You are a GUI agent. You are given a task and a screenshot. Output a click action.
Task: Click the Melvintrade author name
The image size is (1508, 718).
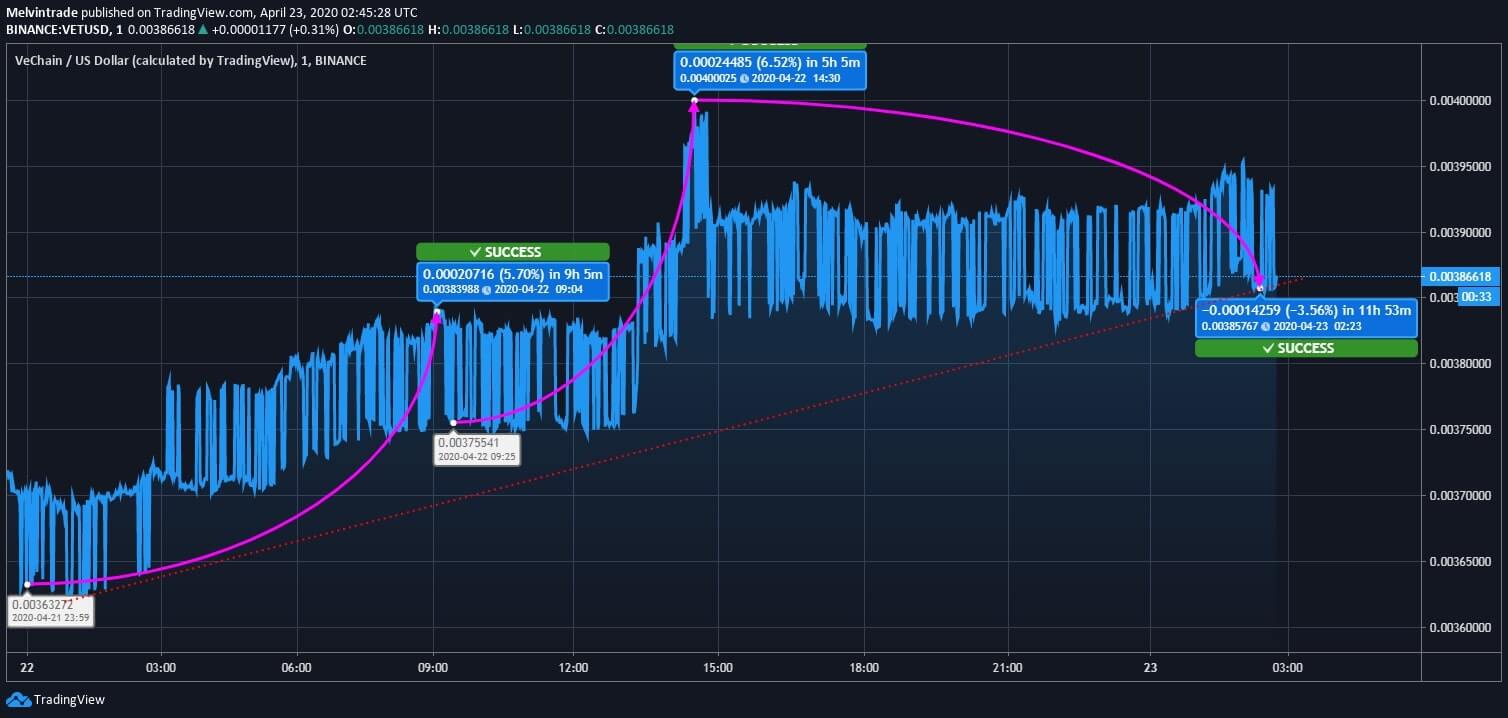pyautogui.click(x=40, y=12)
